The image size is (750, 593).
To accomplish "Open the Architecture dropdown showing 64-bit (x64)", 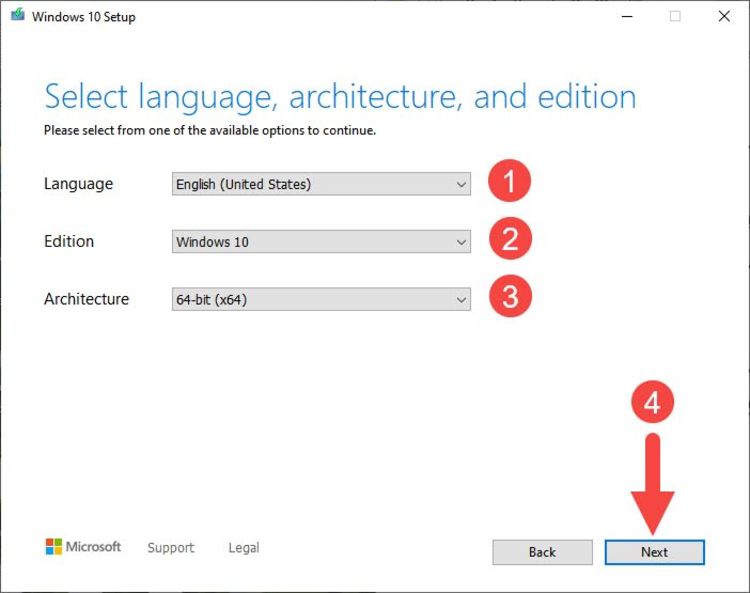I will coord(321,299).
